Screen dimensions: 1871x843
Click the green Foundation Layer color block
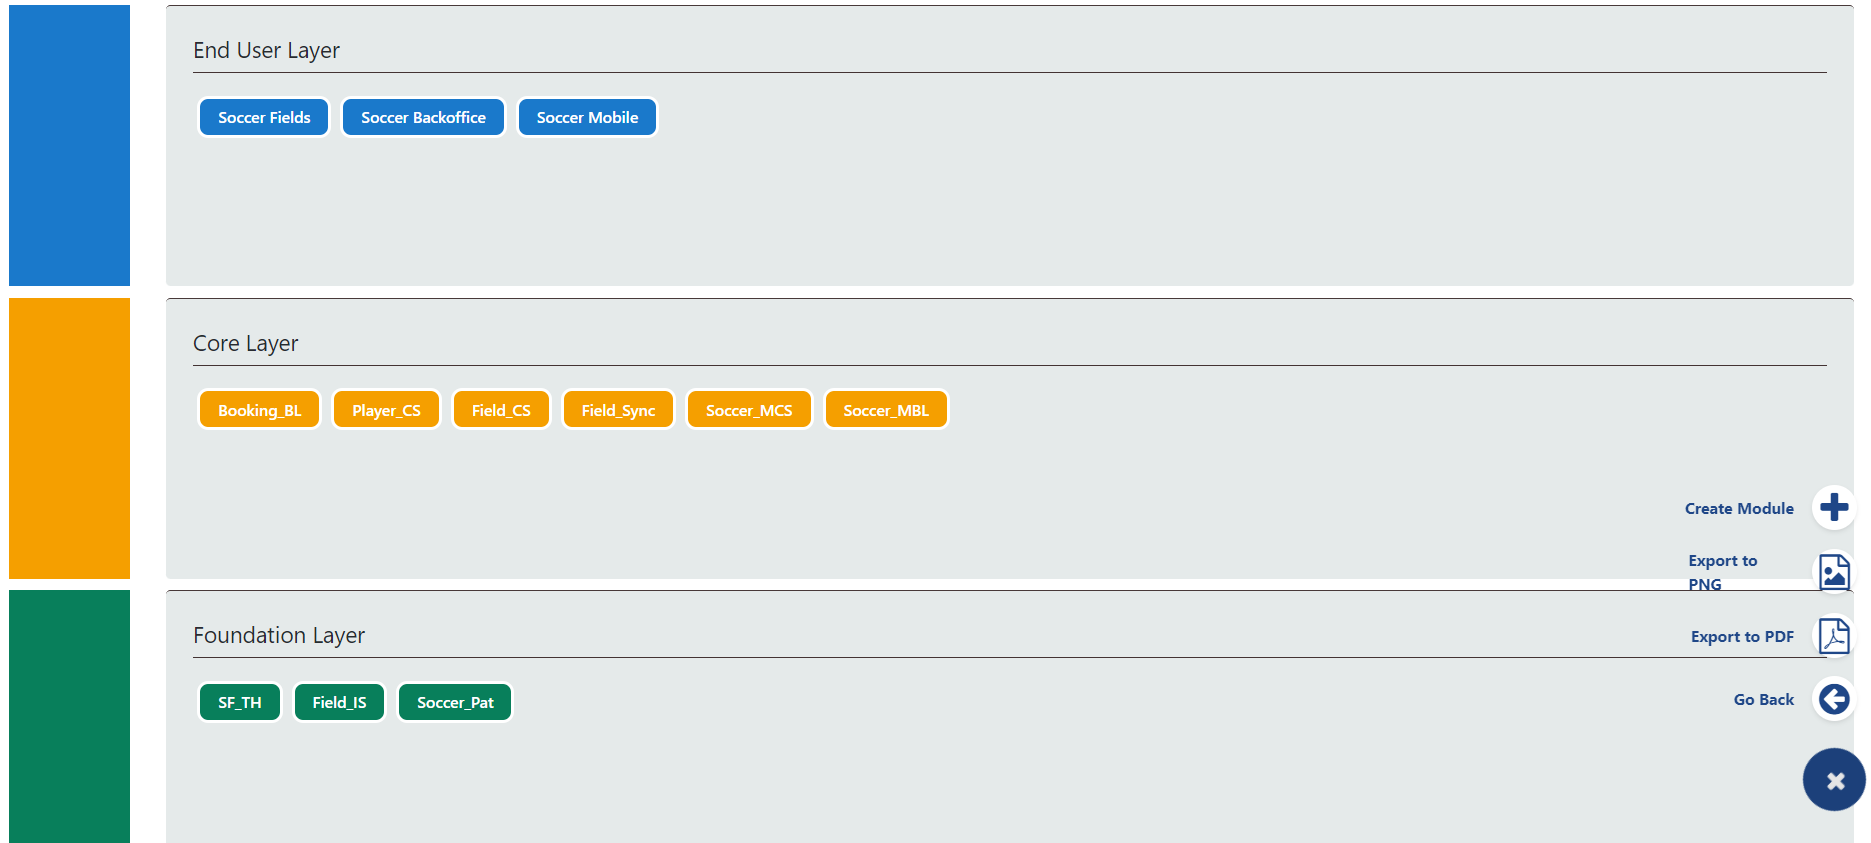tap(69, 716)
